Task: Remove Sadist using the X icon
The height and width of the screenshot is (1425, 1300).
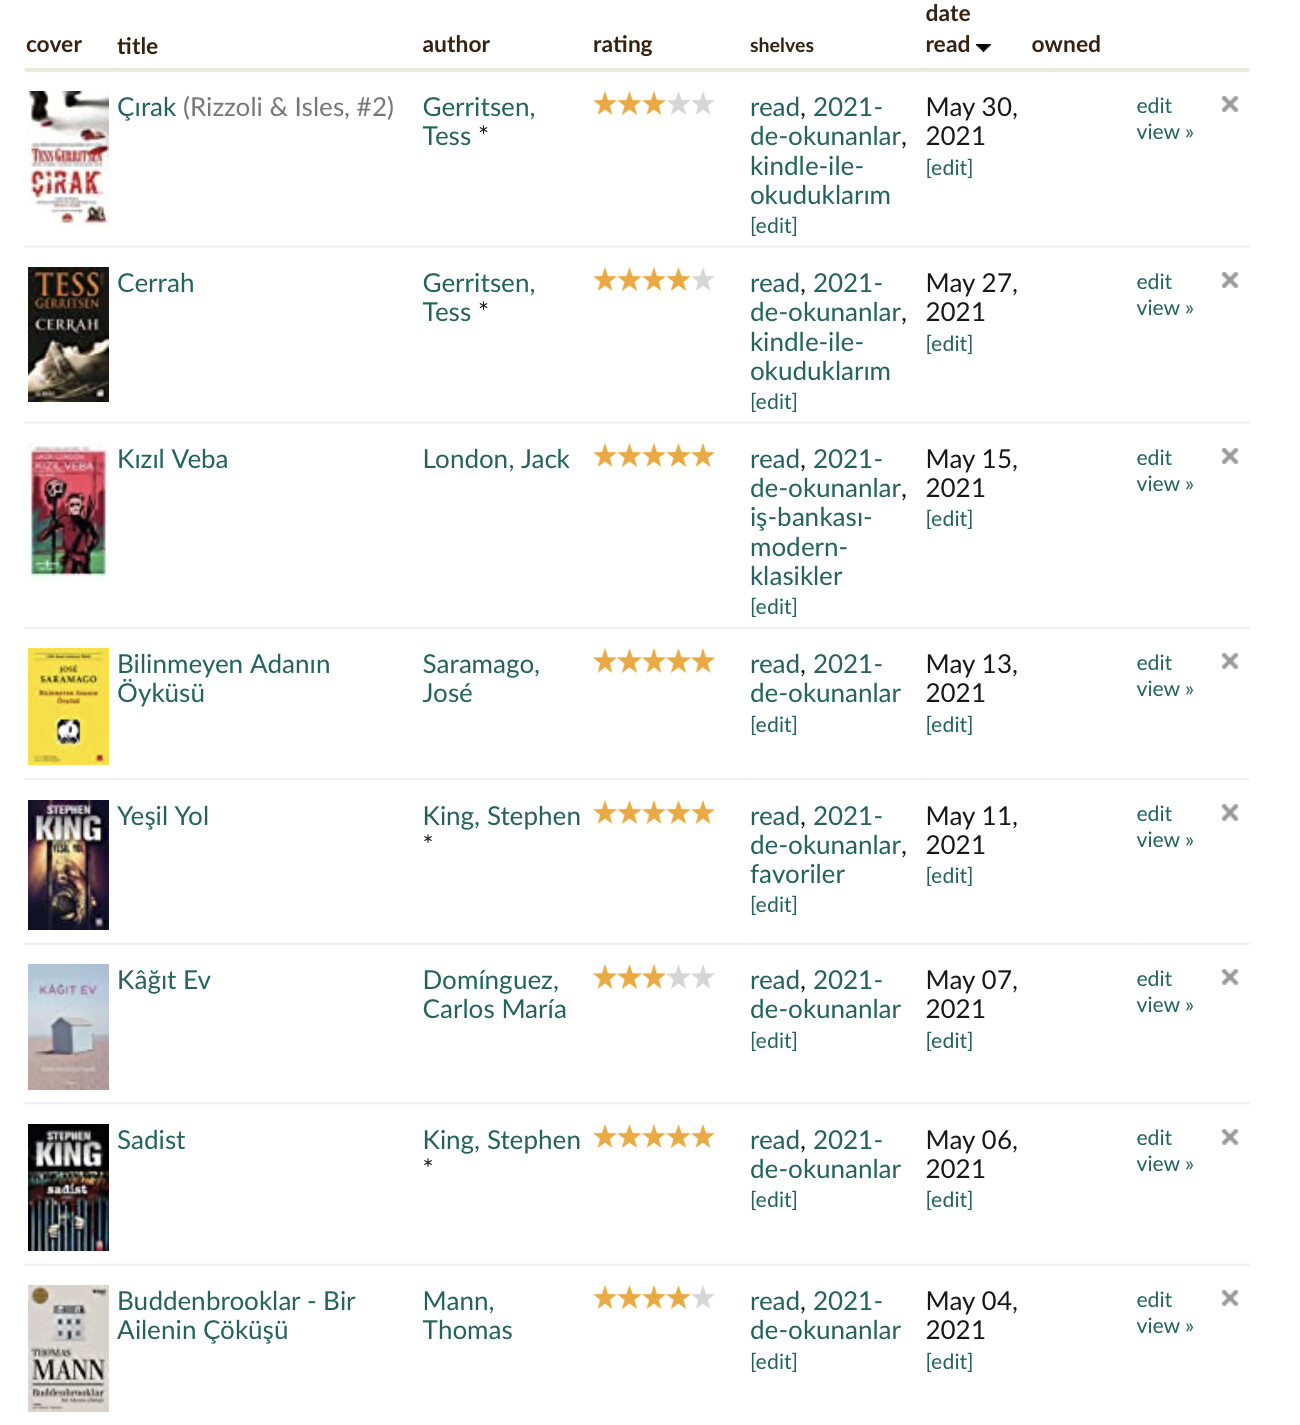Action: pyautogui.click(x=1230, y=1137)
